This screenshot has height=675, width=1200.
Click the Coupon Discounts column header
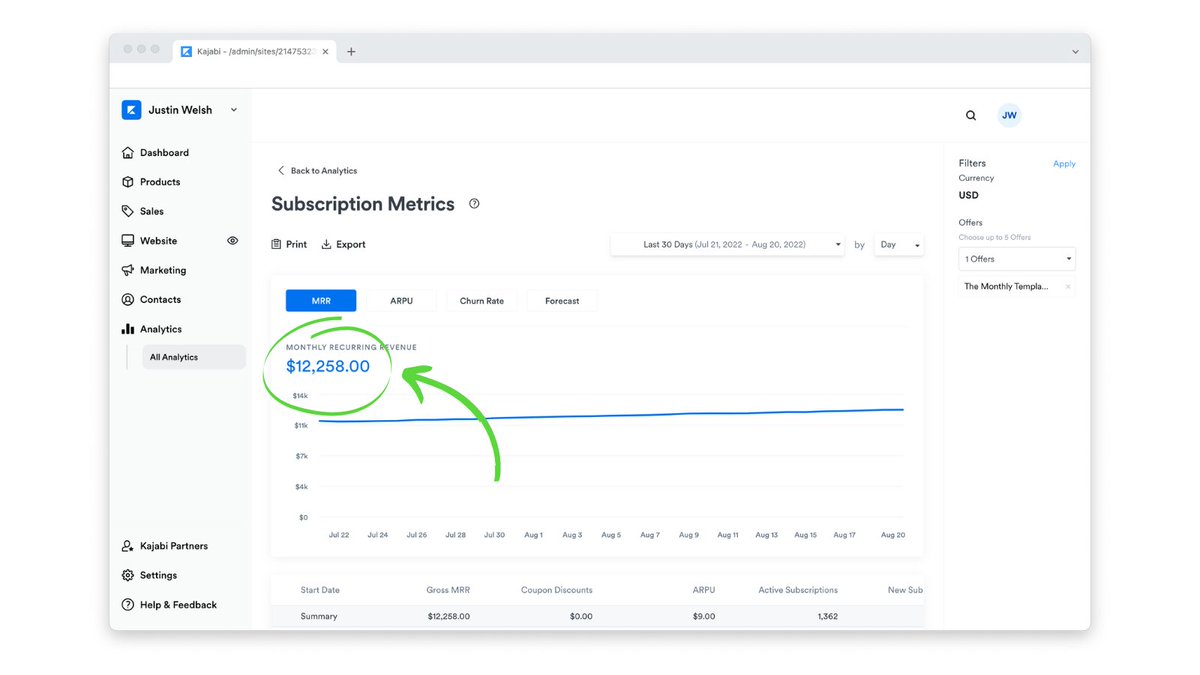coord(557,590)
